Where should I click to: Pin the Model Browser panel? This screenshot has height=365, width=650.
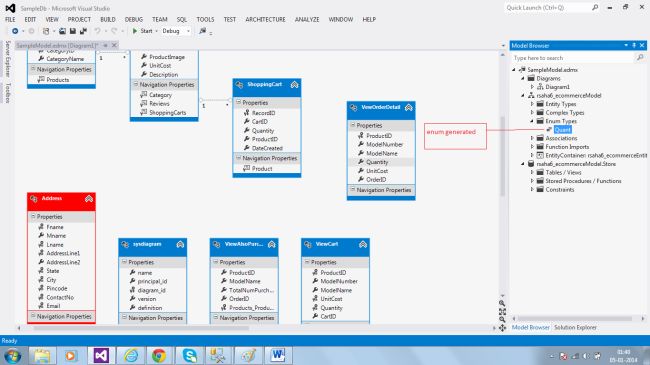point(634,45)
